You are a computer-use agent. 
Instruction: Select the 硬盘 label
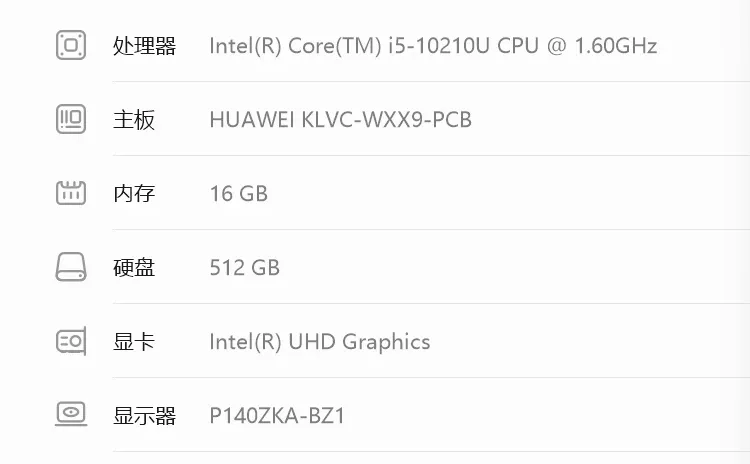(x=134, y=268)
